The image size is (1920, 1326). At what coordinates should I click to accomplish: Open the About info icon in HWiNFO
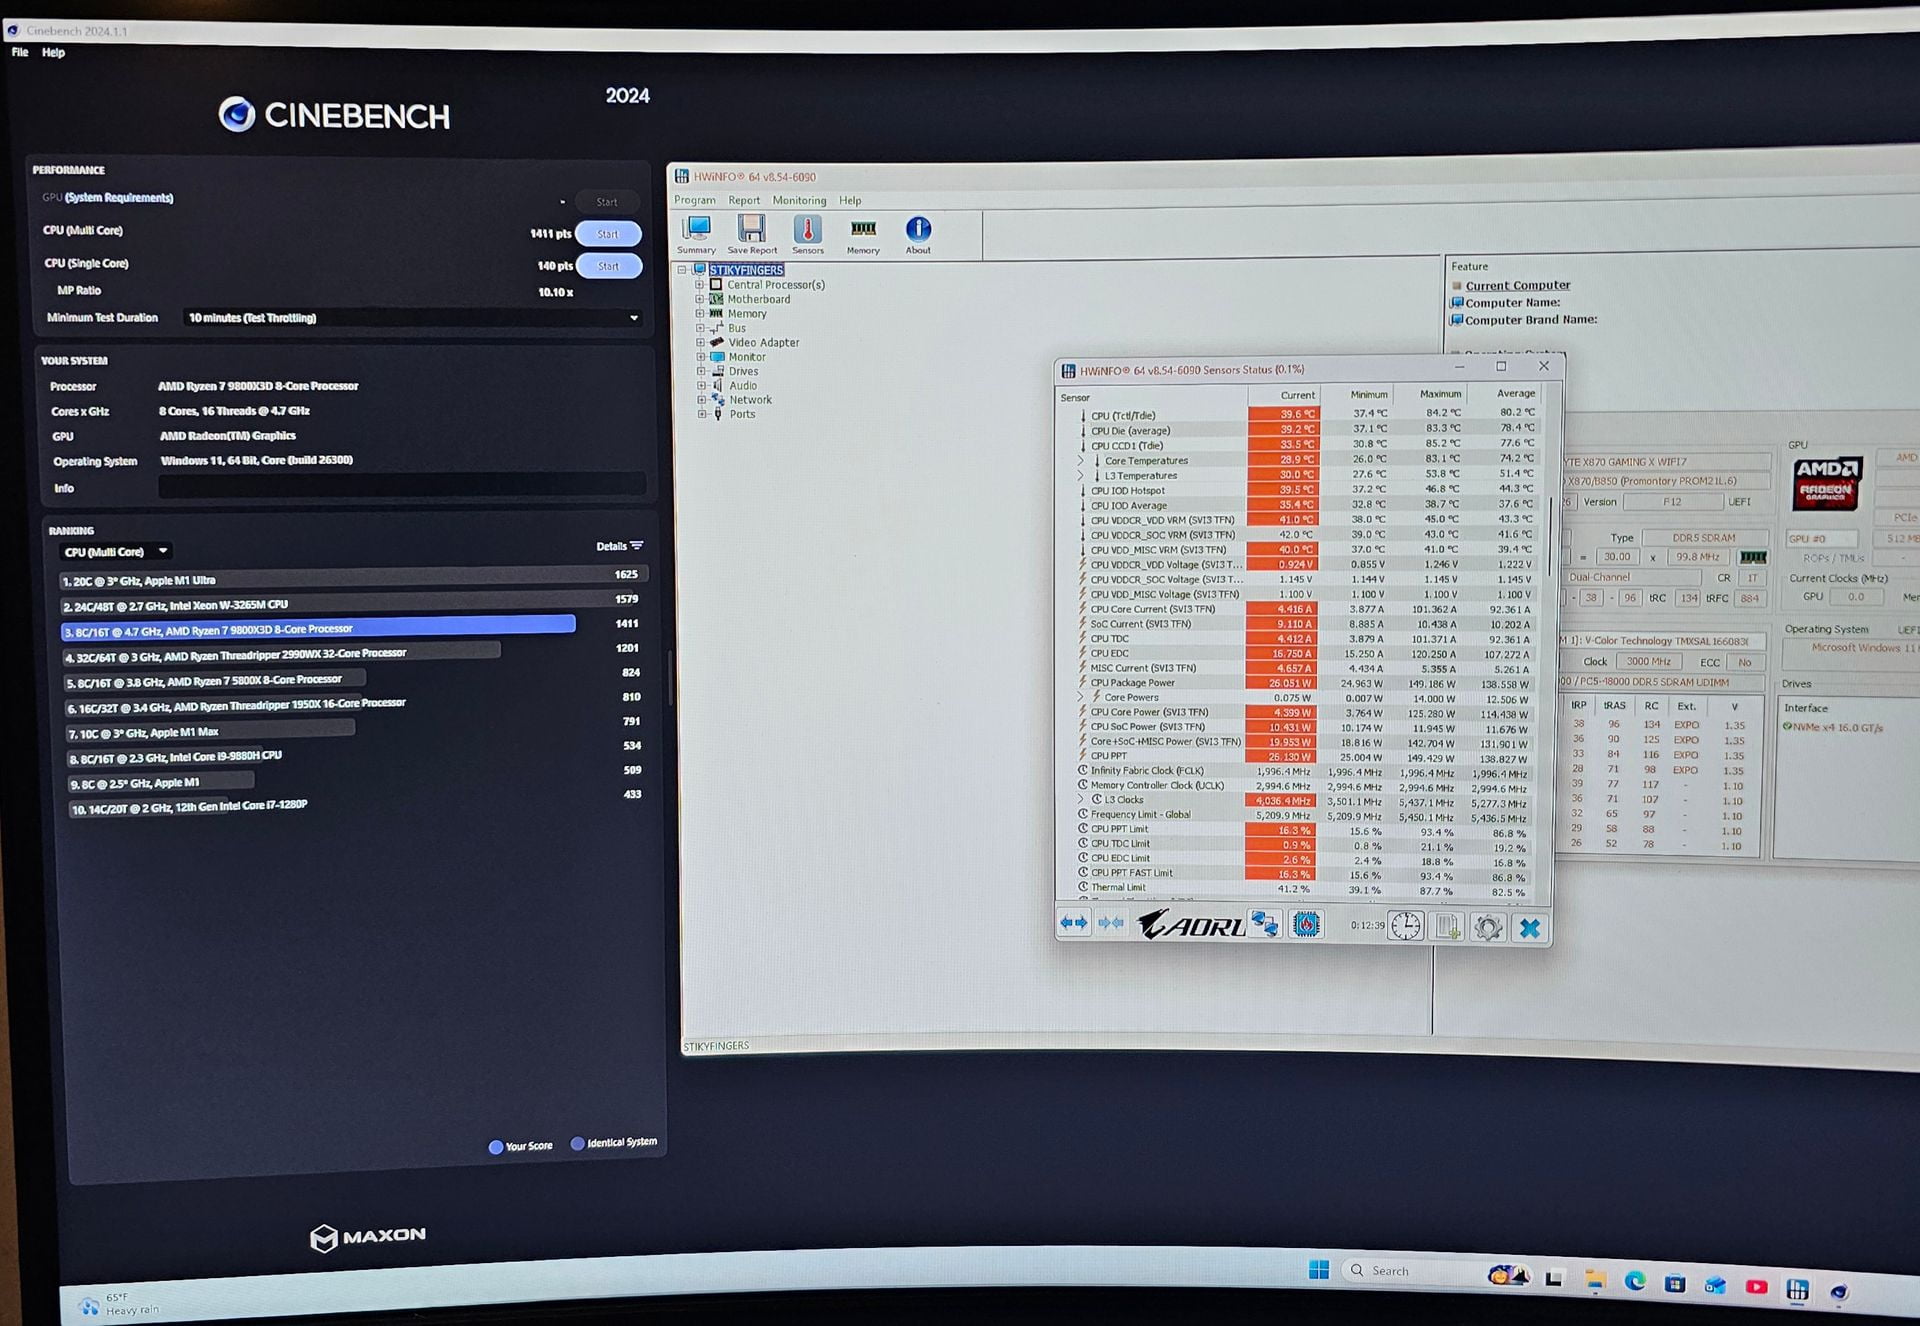[918, 234]
